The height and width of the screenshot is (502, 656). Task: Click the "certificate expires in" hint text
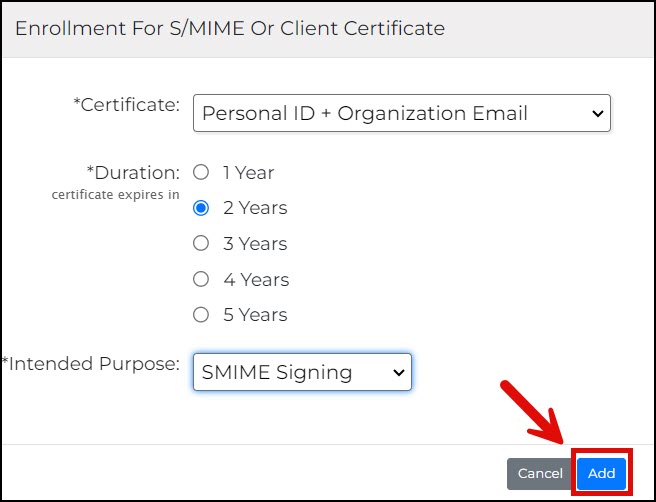115,194
